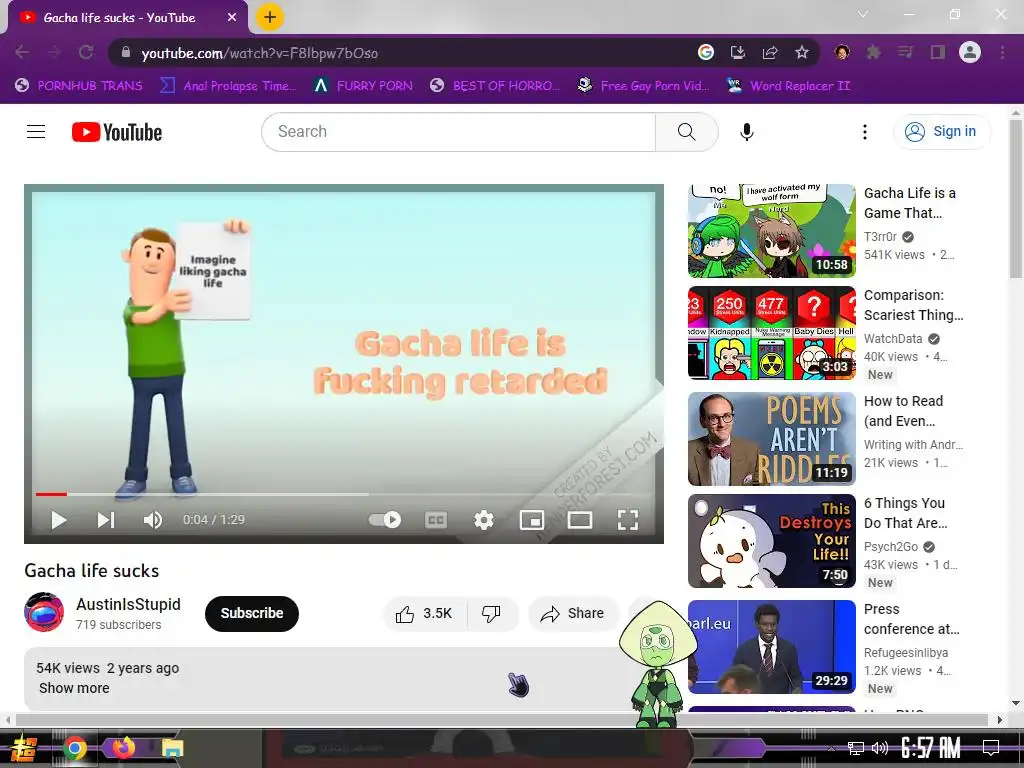The width and height of the screenshot is (1024, 768).
Task: Expand hidden system tray icons chevron
Action: click(831, 748)
